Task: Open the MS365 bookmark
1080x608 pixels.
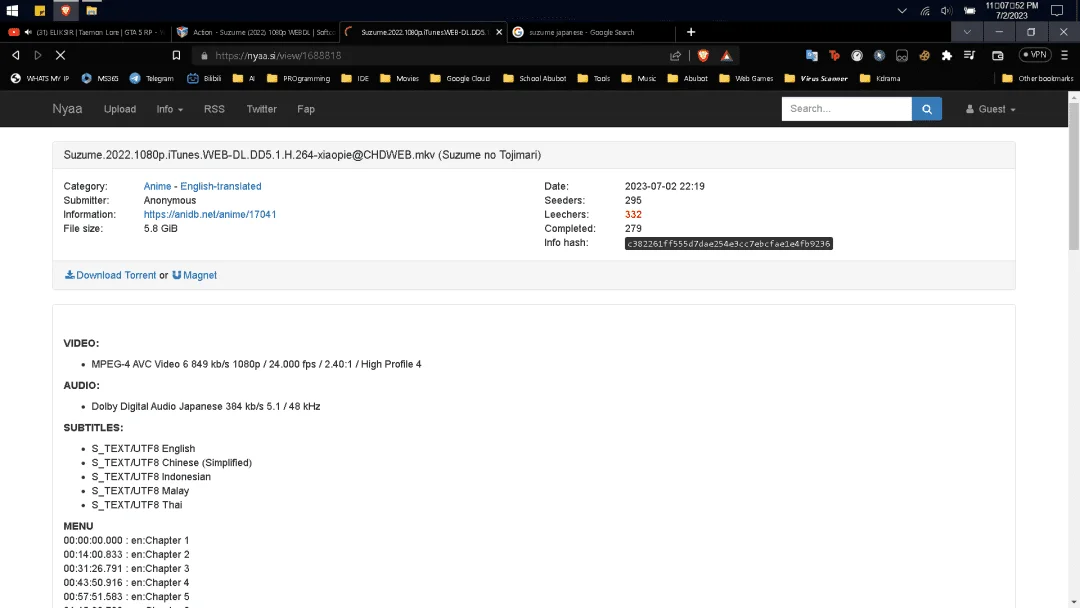Action: click(100, 78)
